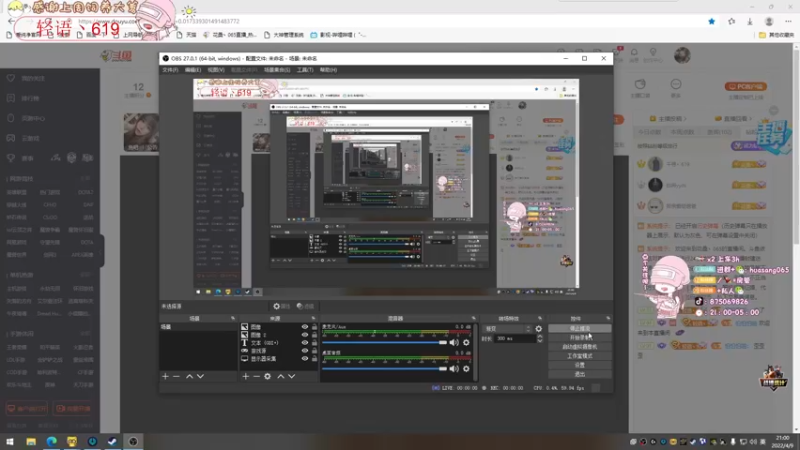Pop out the Audio Mixer dock panel icon

[x=473, y=318]
